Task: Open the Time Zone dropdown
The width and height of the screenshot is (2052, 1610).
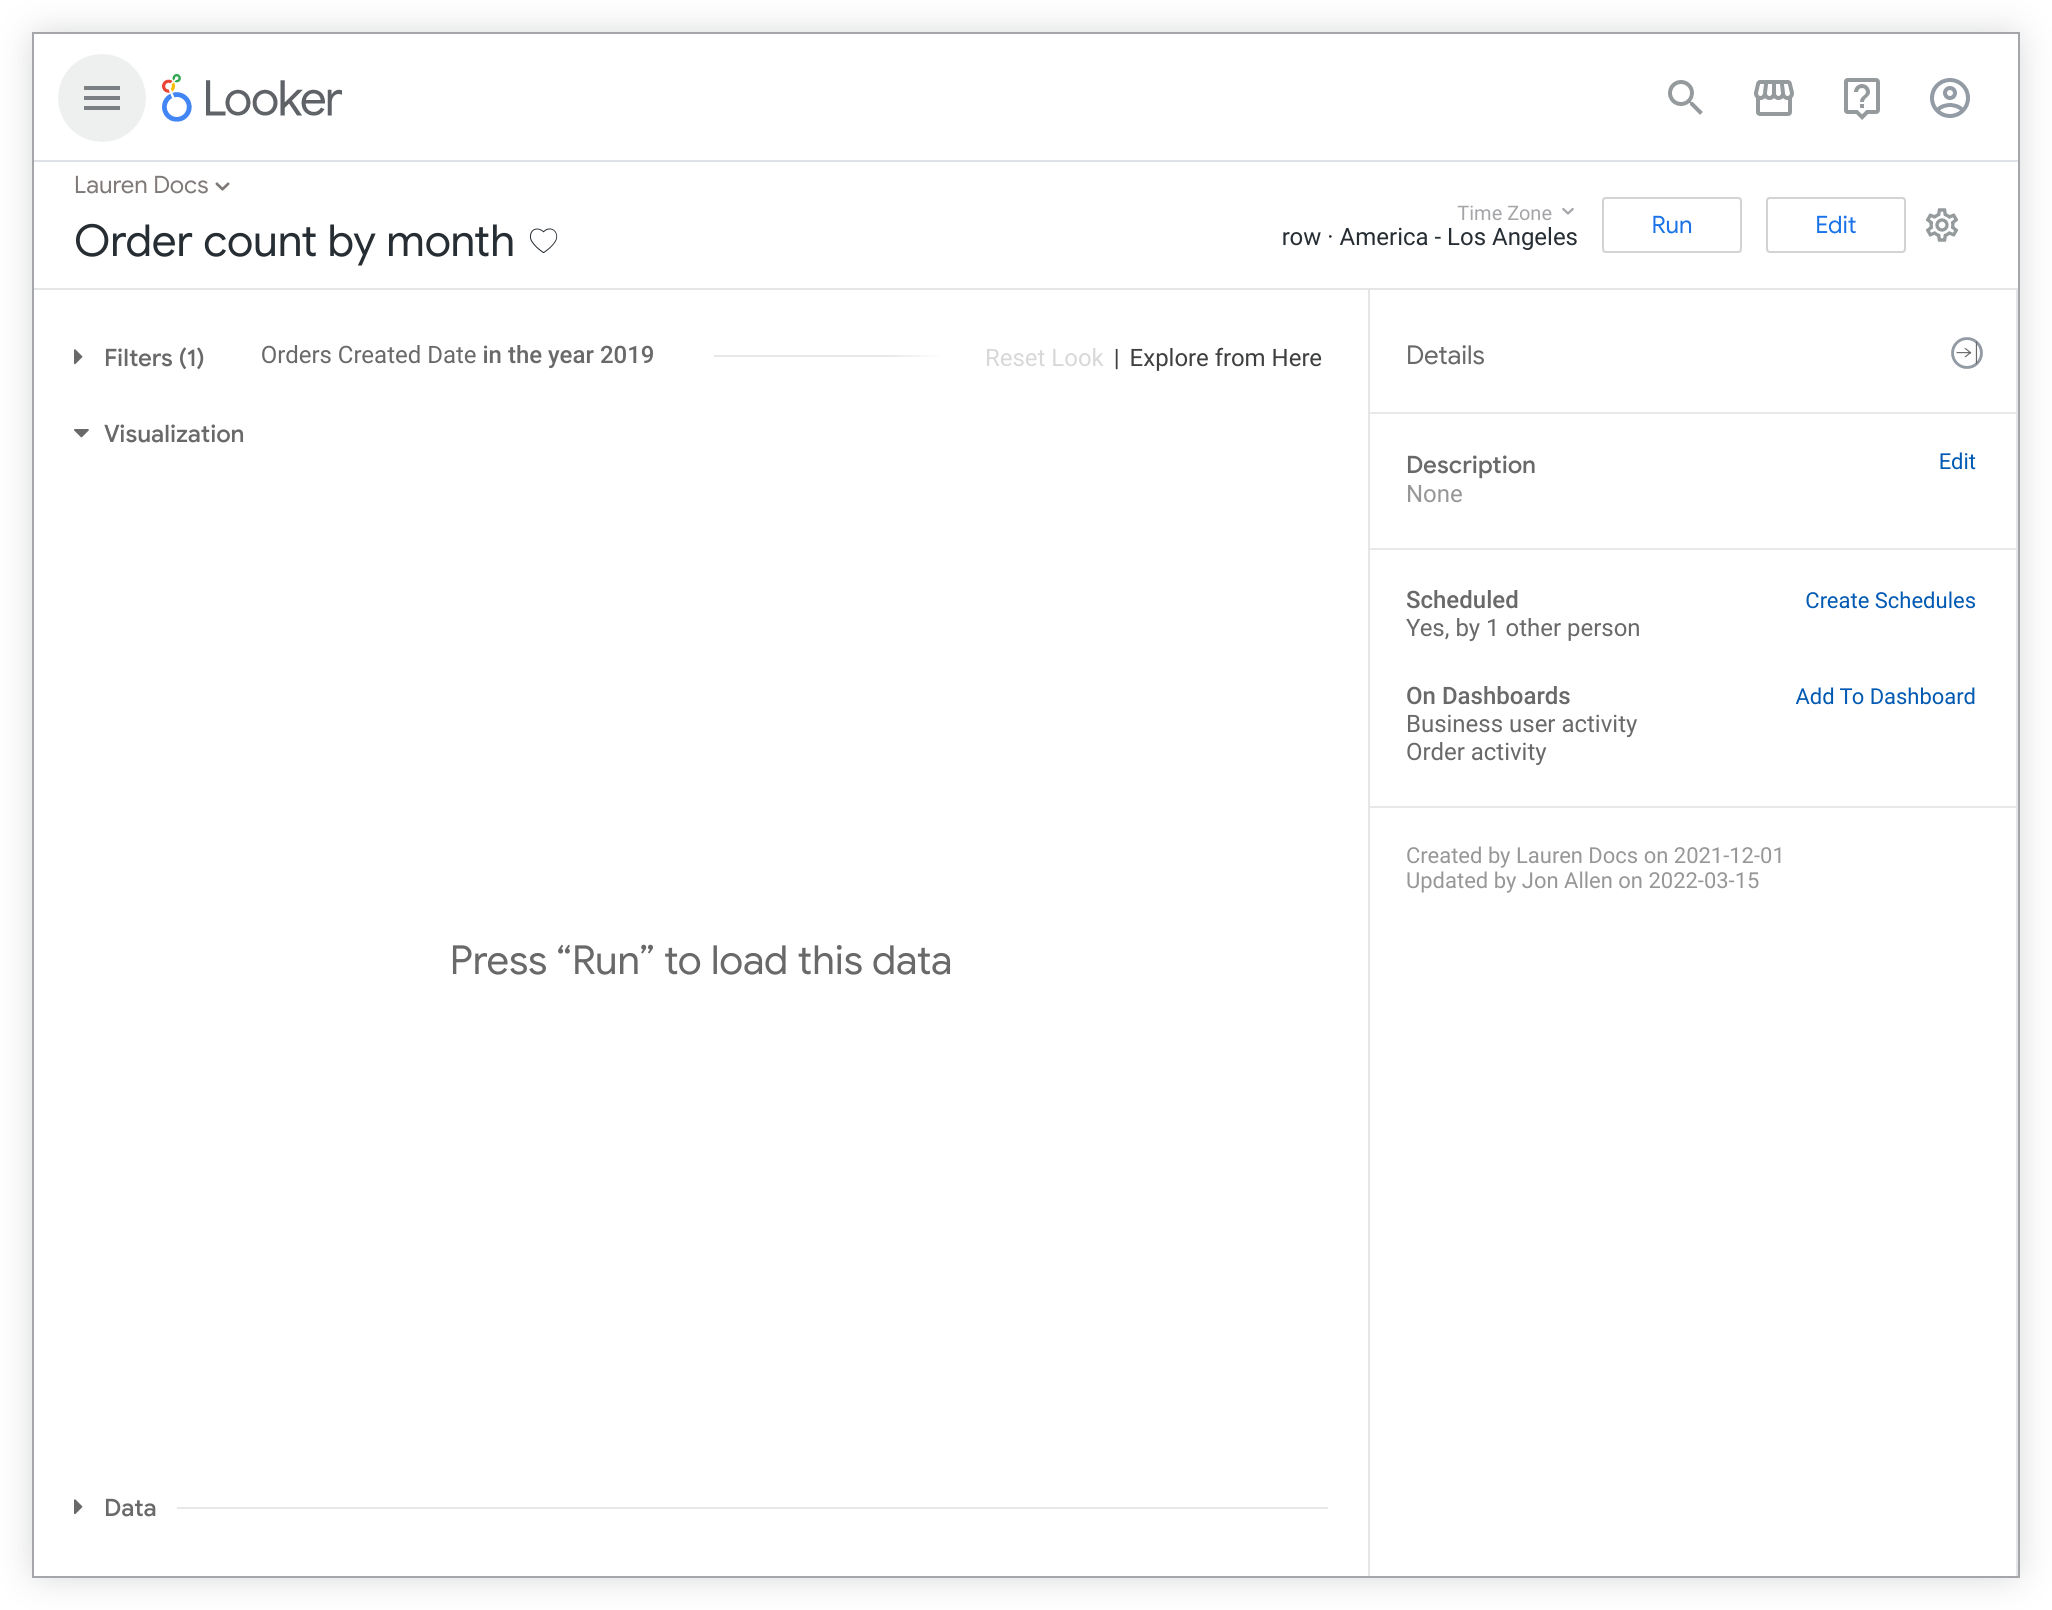Action: click(x=1515, y=213)
